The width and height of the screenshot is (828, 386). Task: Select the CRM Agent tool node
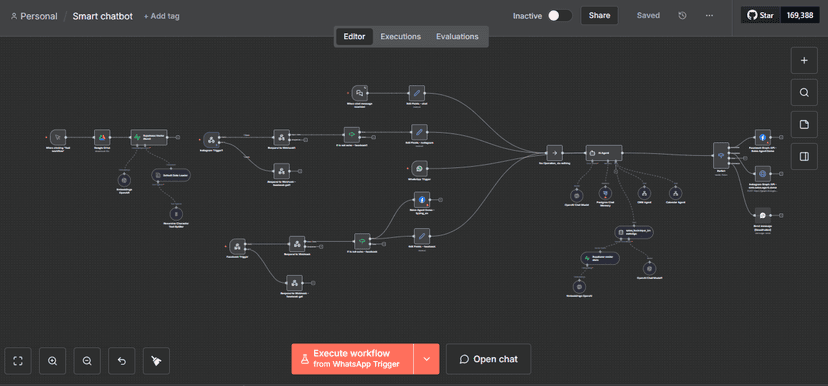644,193
